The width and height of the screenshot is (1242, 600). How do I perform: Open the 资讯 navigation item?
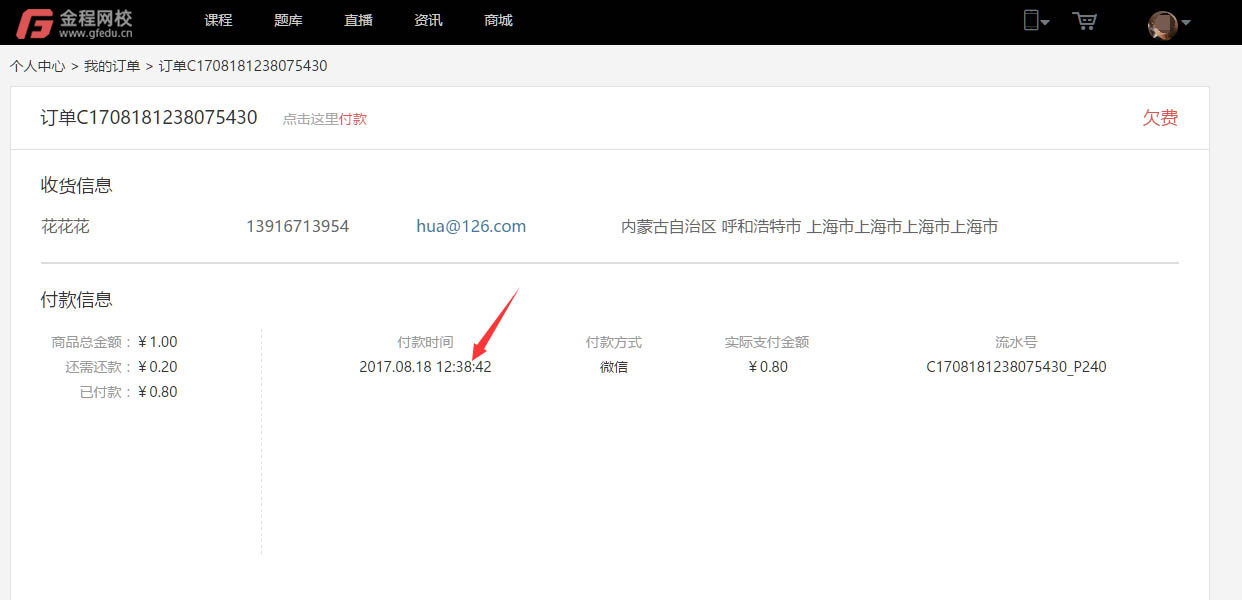(428, 21)
